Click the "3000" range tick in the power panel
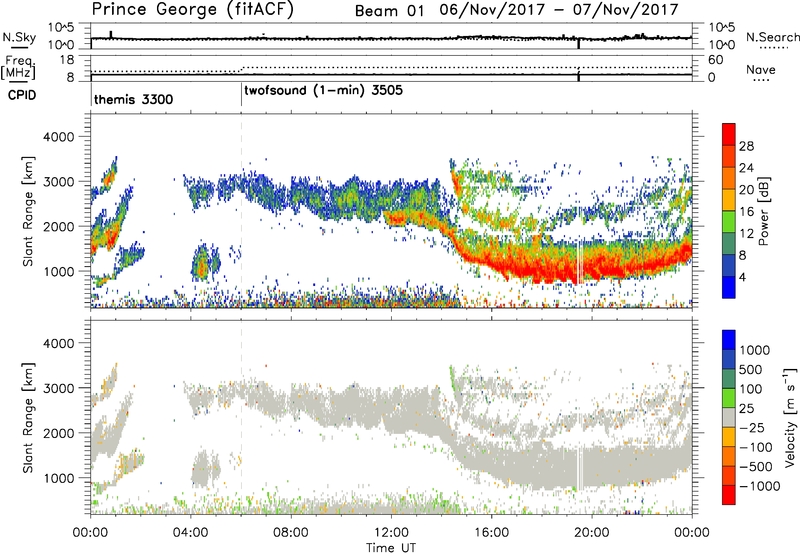Screen dimensions: 800x554 pyautogui.click(x=58, y=182)
